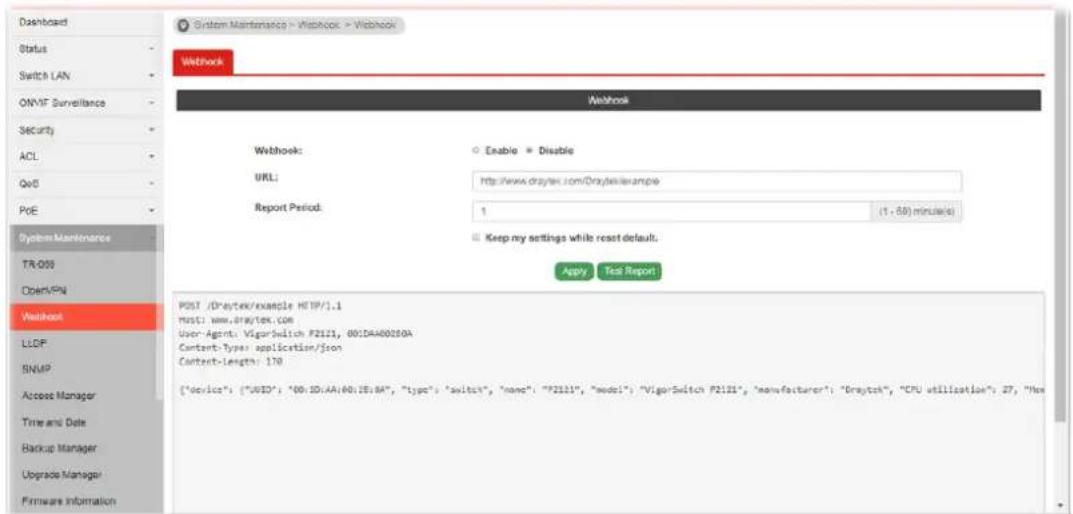
Task: Expand the Status menu arrow
Action: 151,50
